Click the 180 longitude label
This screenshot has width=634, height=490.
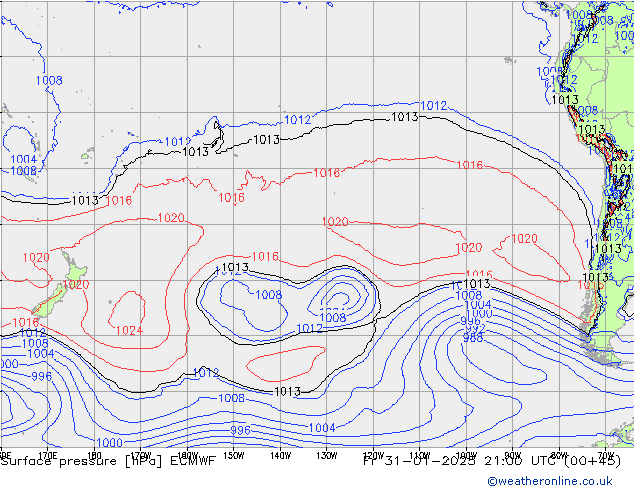click(x=94, y=455)
